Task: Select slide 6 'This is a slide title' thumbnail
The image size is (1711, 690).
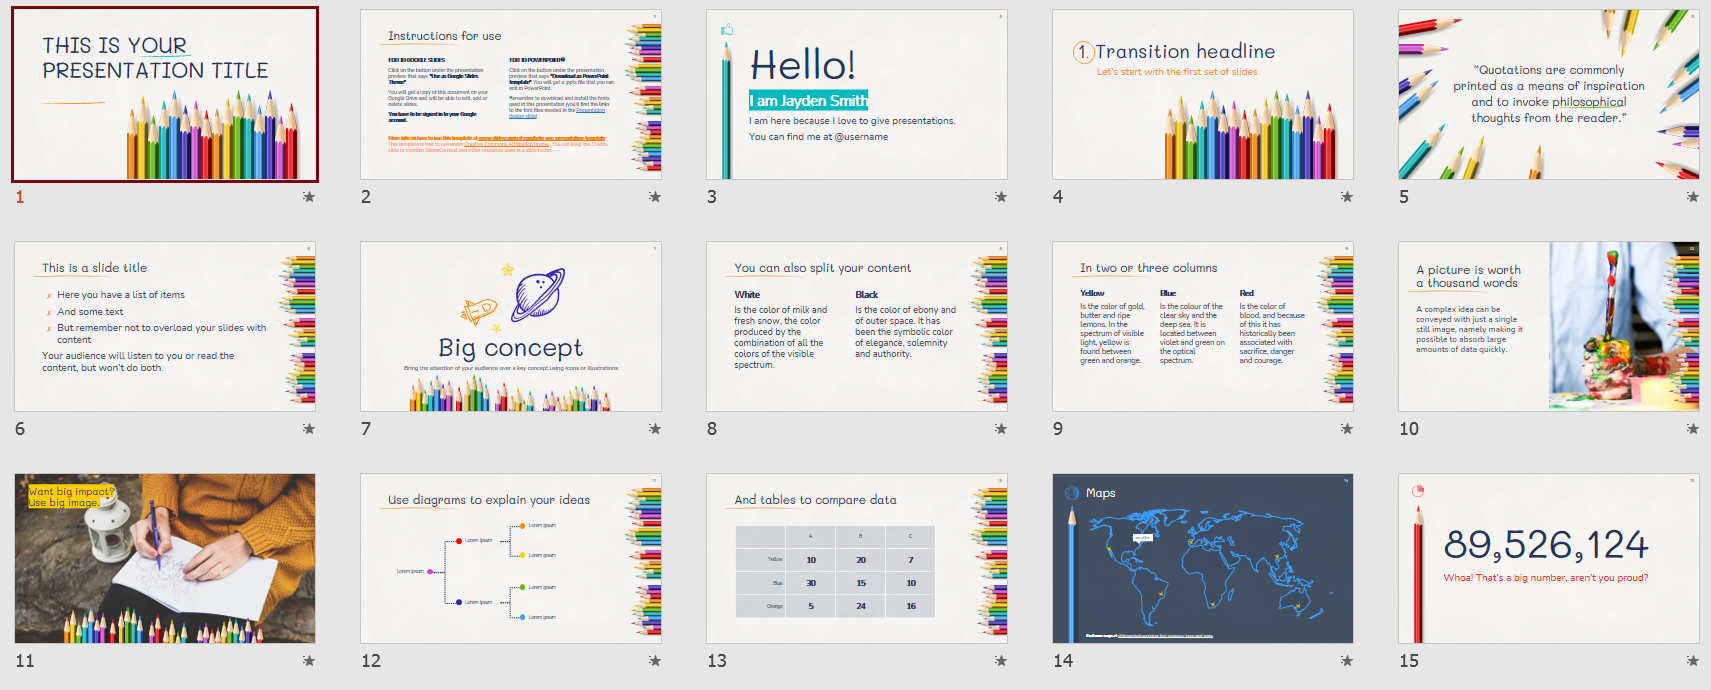Action: tap(165, 327)
